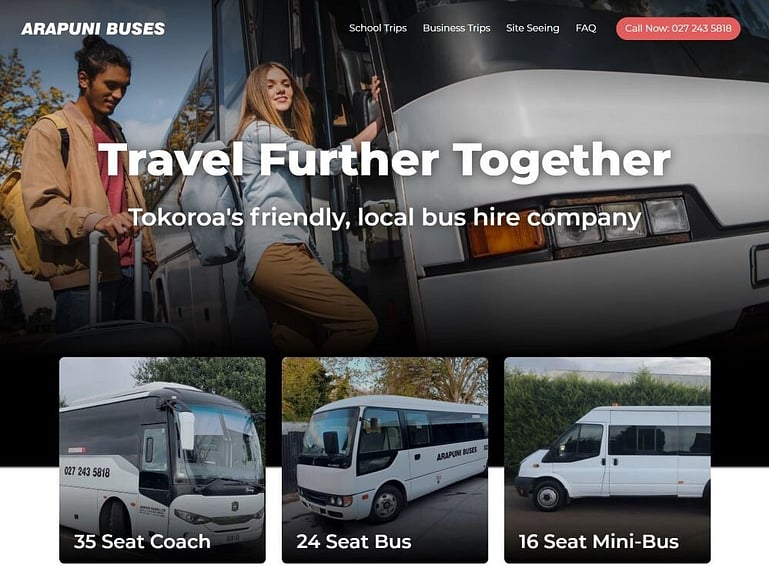Click the '16 Seat Mini-Bus' caption text
The height and width of the screenshot is (578, 769).
click(599, 541)
